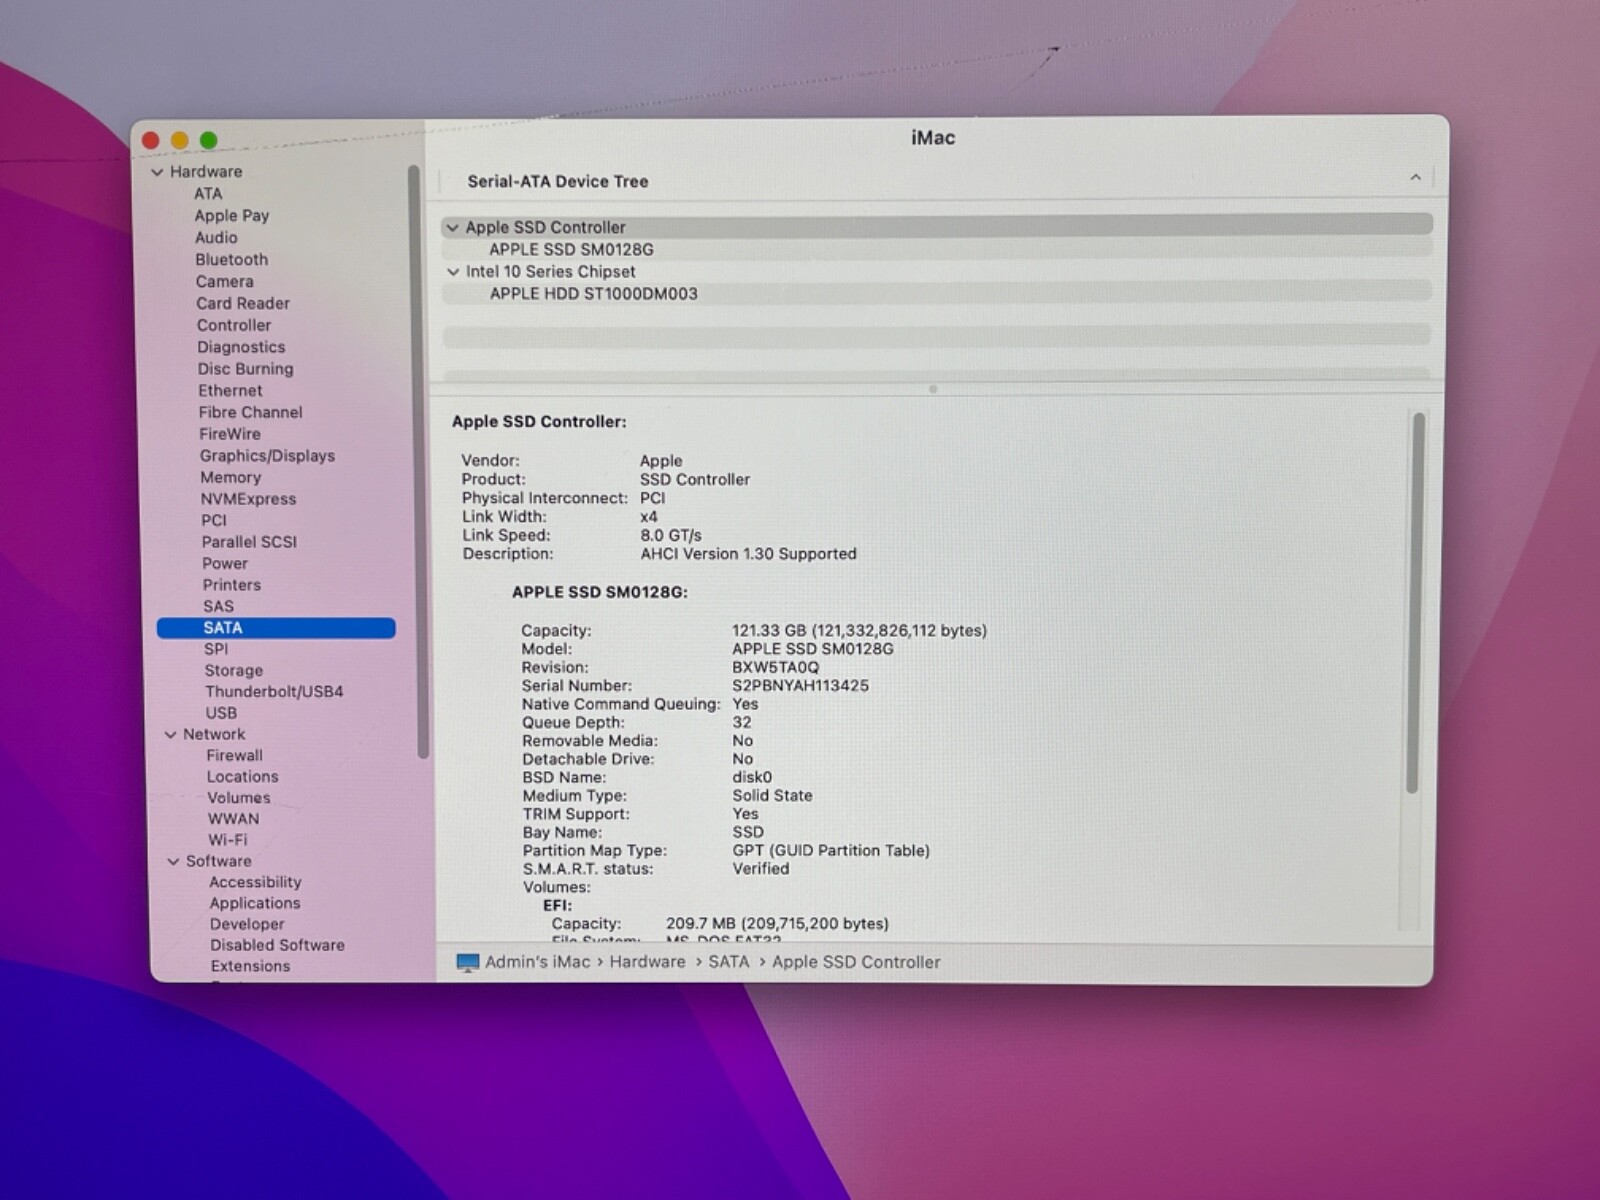
Task: Open WWAN under Network
Action: pos(233,819)
